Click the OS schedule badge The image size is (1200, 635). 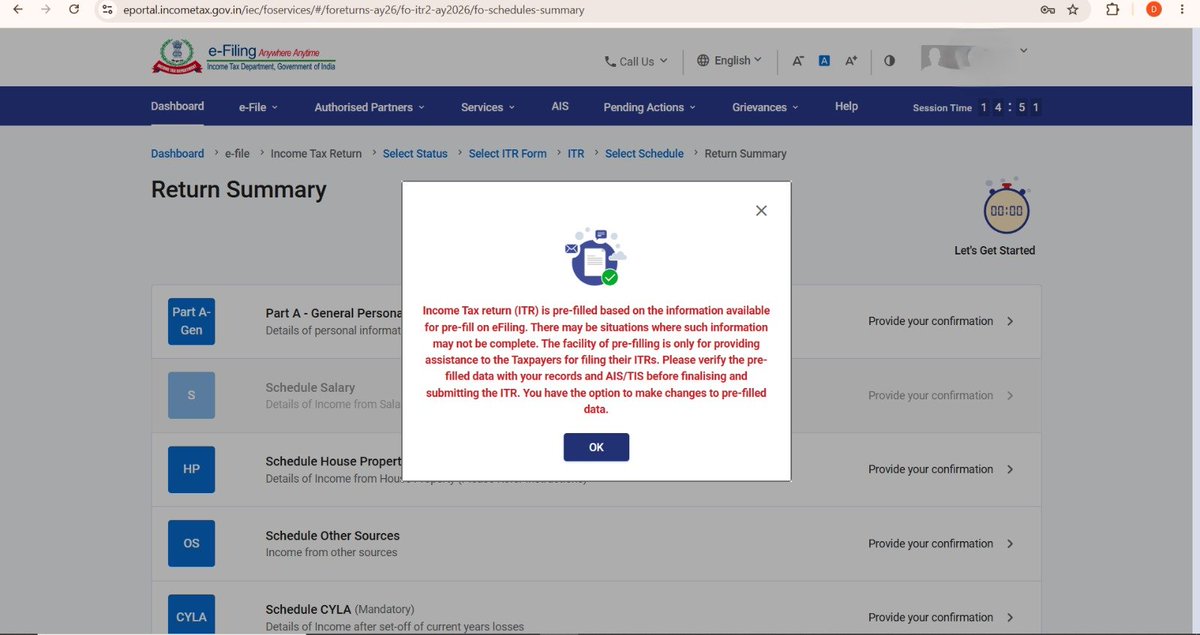pyautogui.click(x=192, y=543)
